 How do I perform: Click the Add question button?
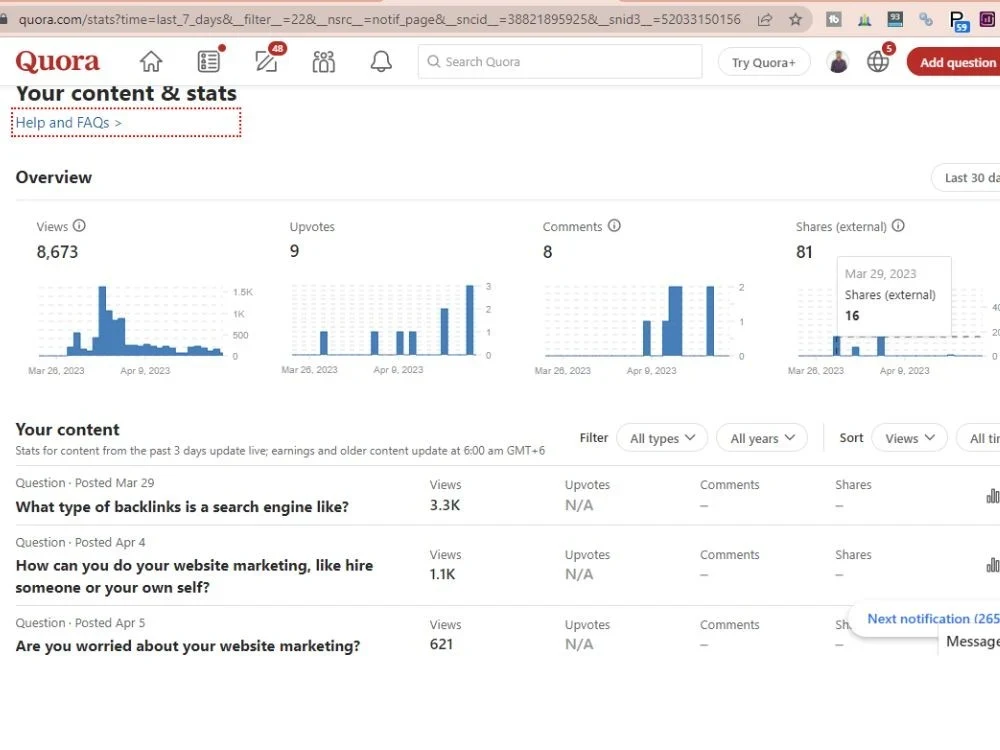coord(953,62)
